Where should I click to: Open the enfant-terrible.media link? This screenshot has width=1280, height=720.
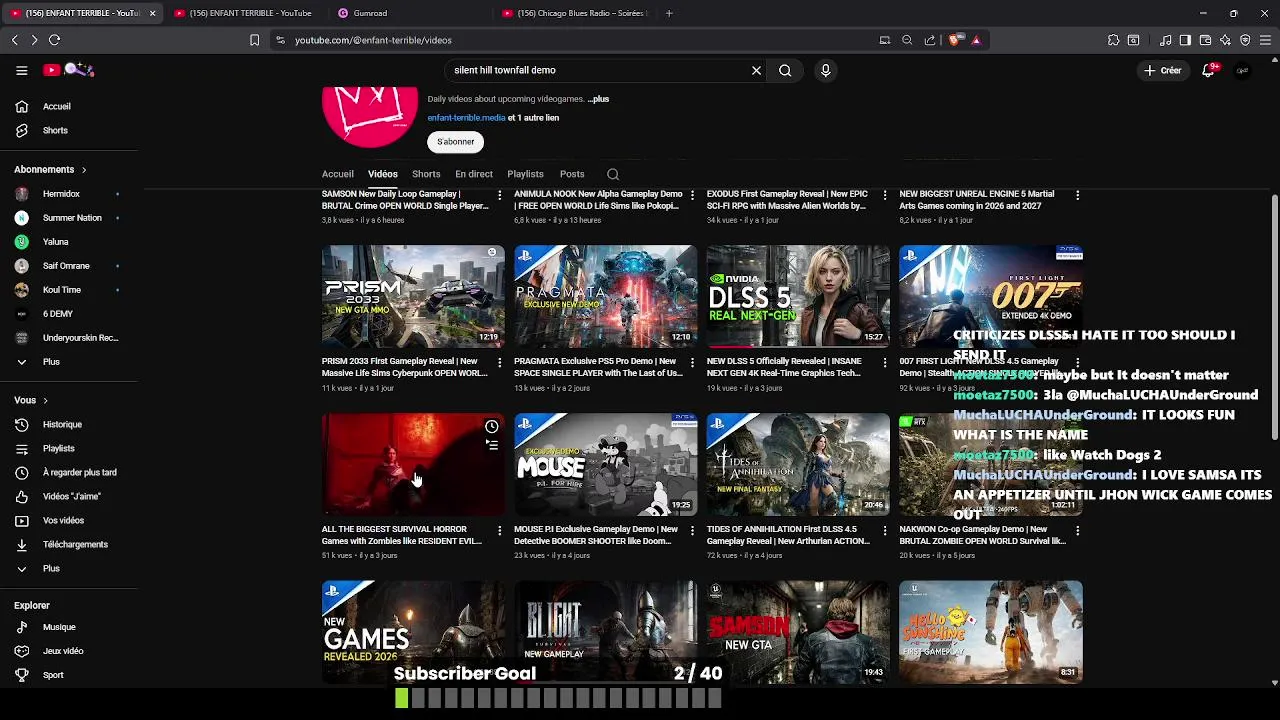(466, 118)
